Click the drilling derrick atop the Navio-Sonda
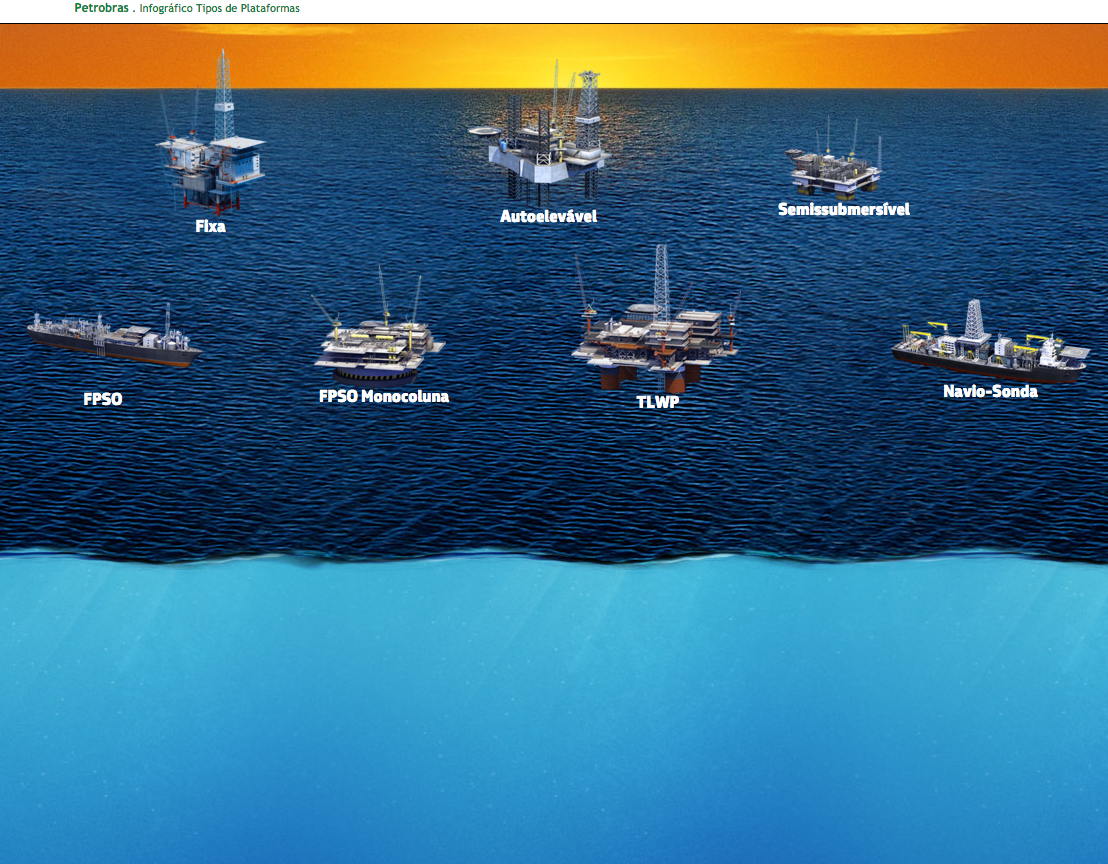The width and height of the screenshot is (1108, 864). click(974, 320)
